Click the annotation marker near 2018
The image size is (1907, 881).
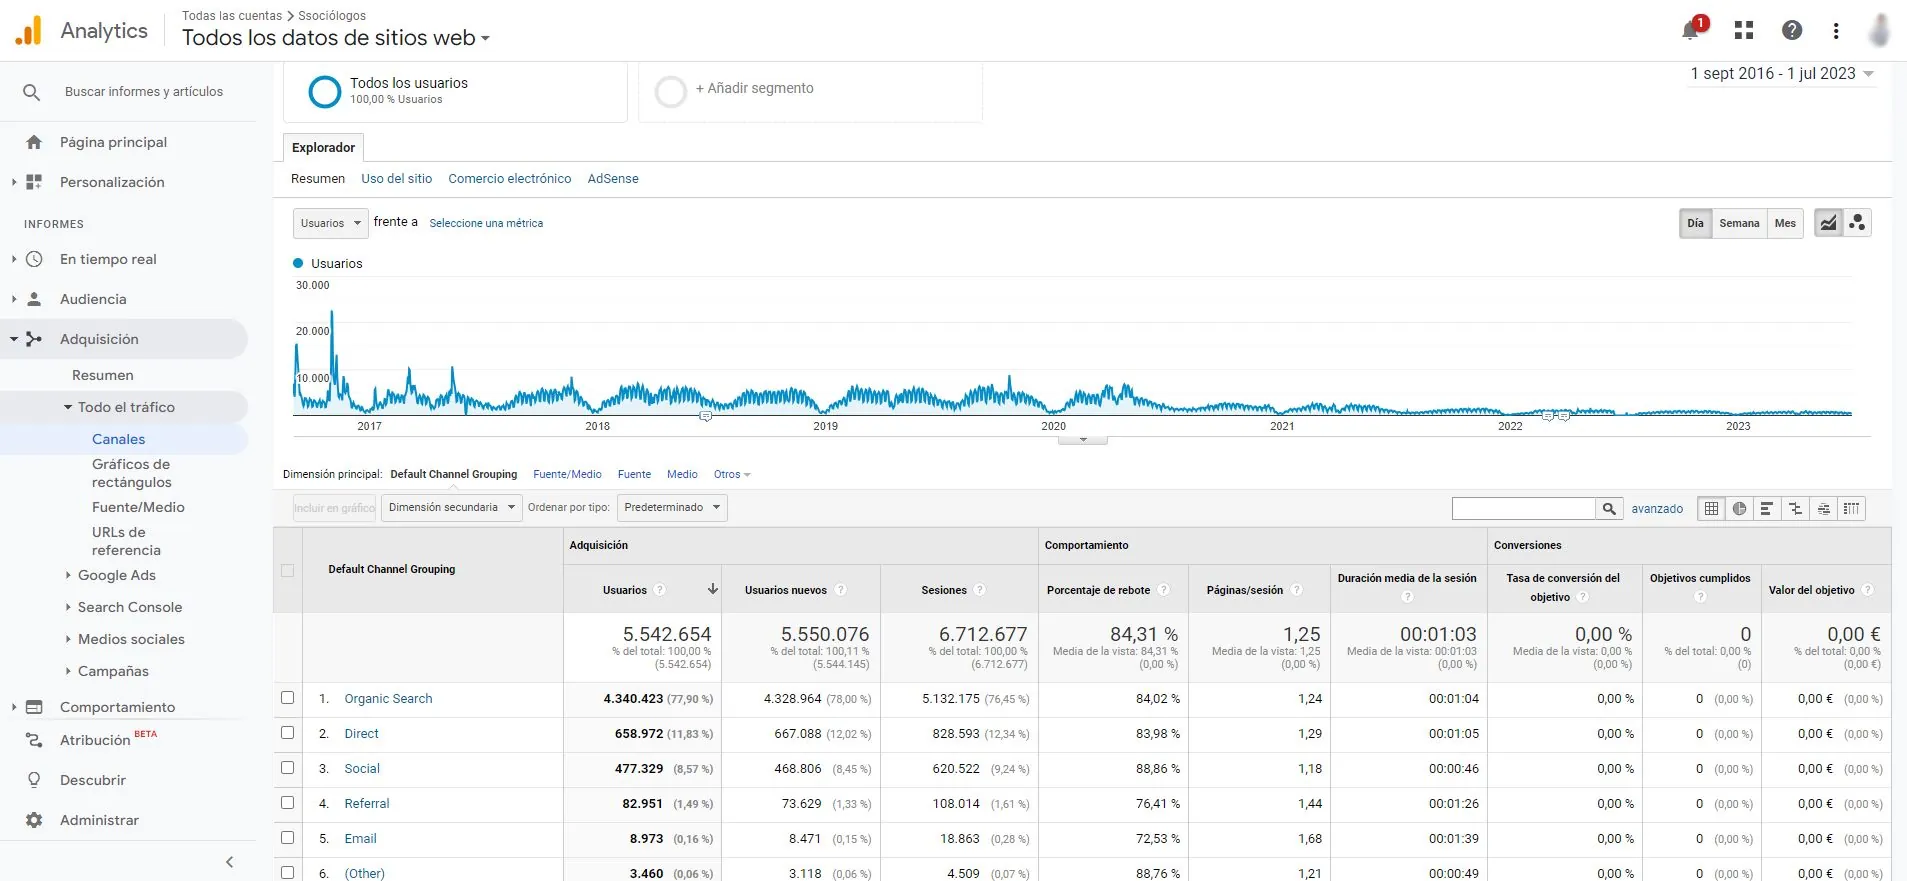(x=705, y=416)
